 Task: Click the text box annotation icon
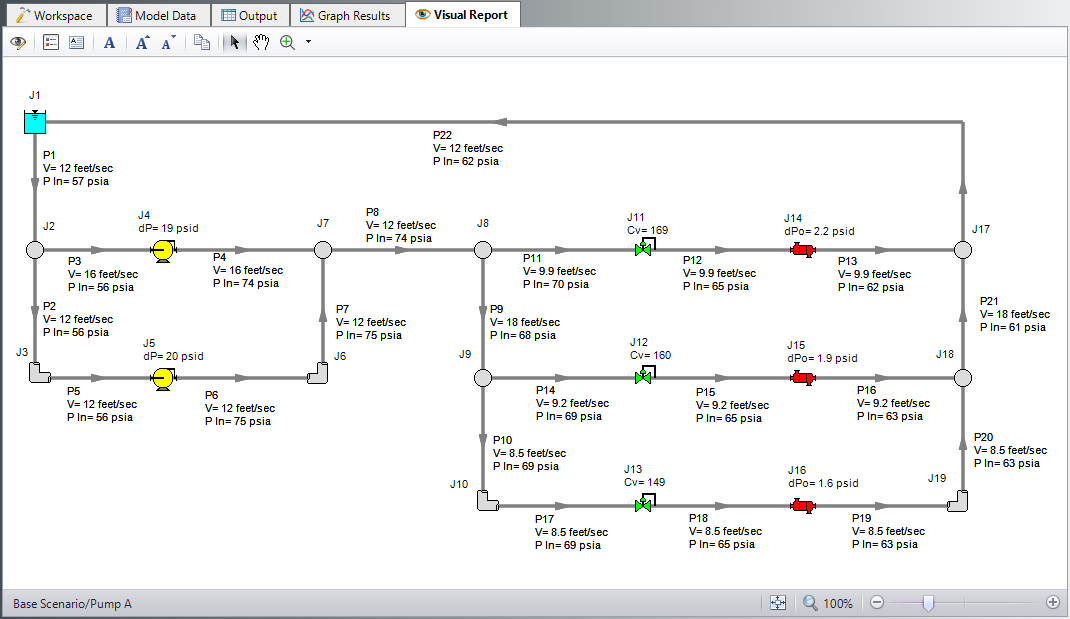tap(76, 43)
